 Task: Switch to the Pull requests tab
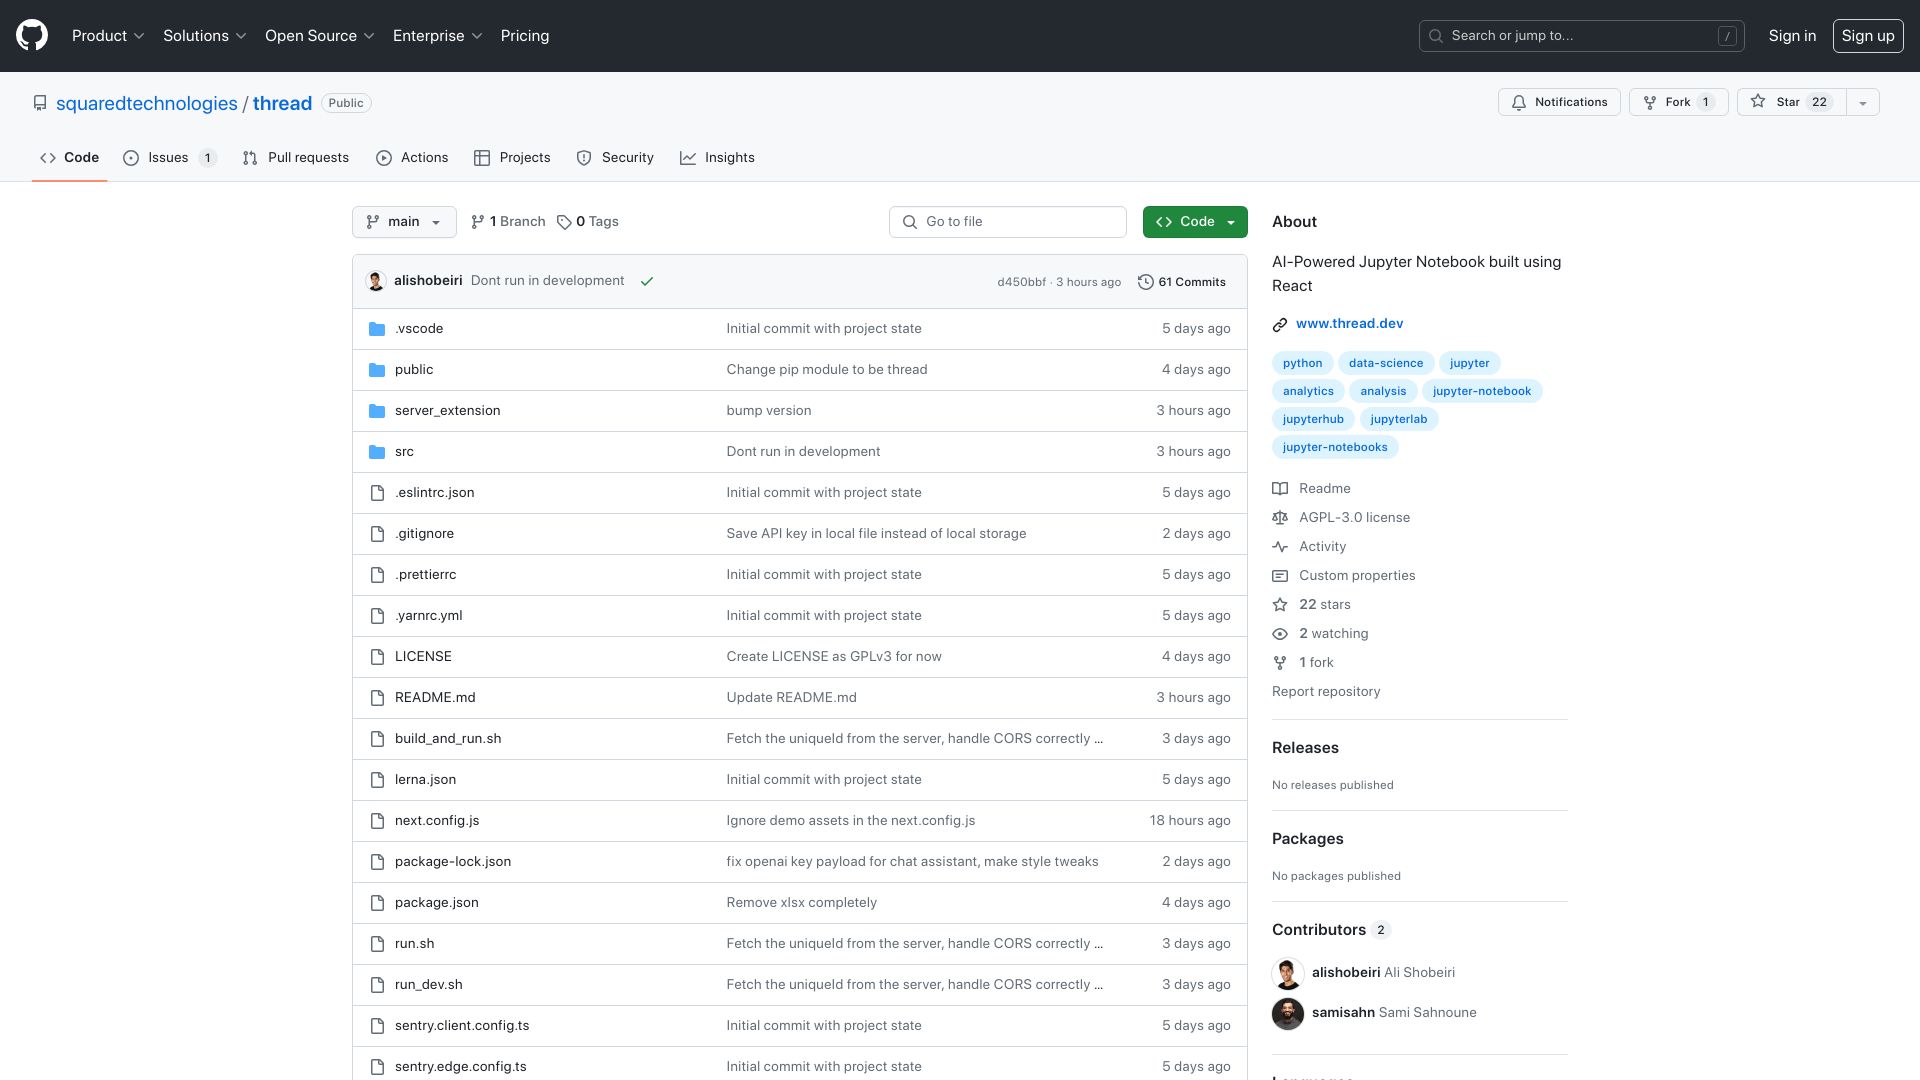click(296, 158)
